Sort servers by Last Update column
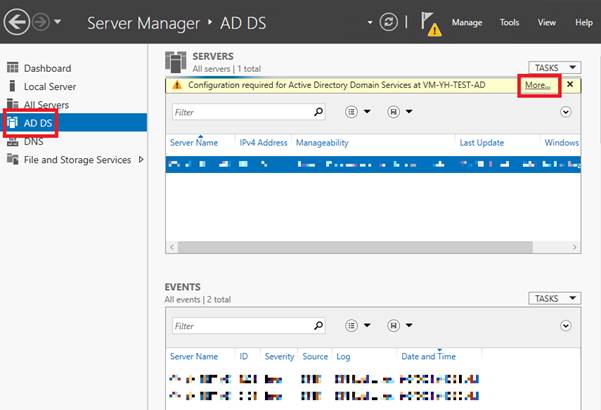Screen dimensions: 601x410 click(x=482, y=143)
